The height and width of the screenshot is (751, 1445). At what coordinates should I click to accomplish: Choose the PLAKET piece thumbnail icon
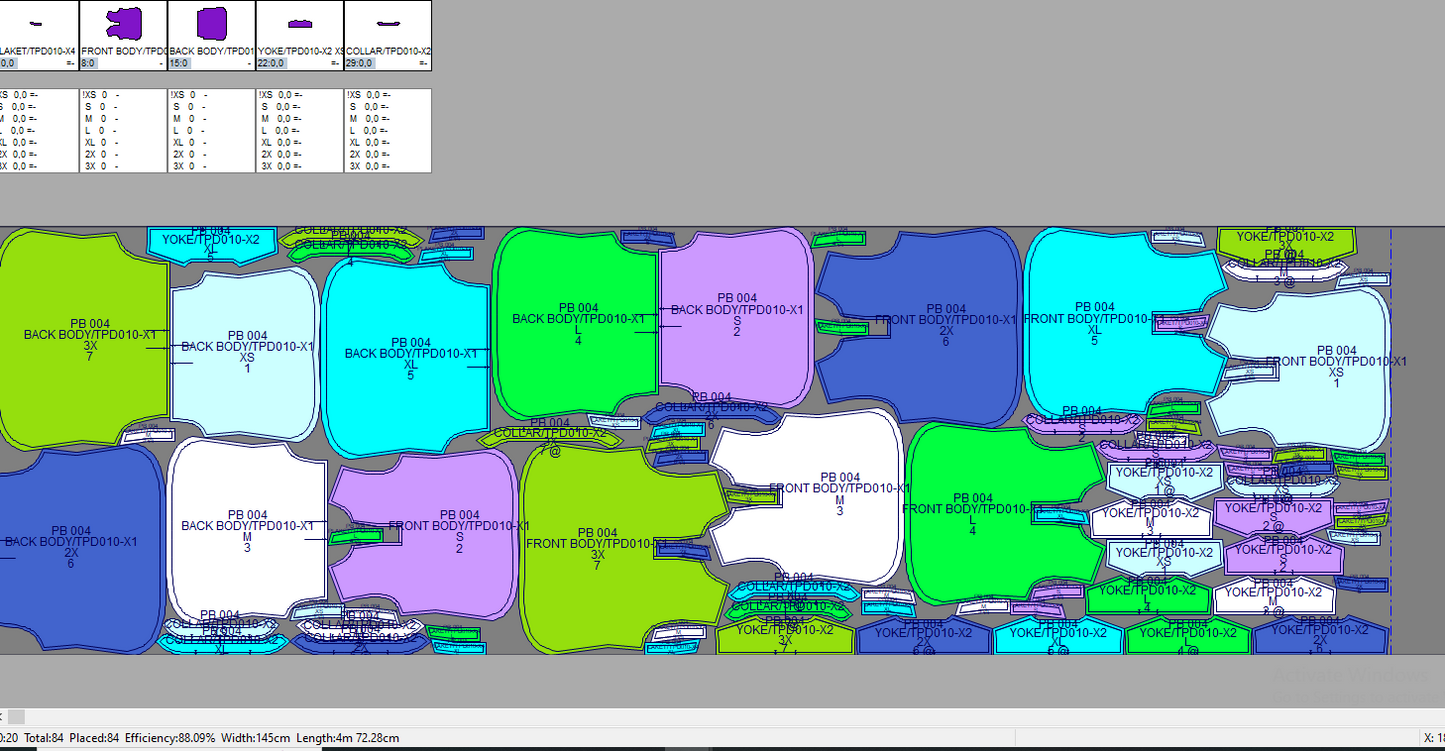[x=36, y=22]
